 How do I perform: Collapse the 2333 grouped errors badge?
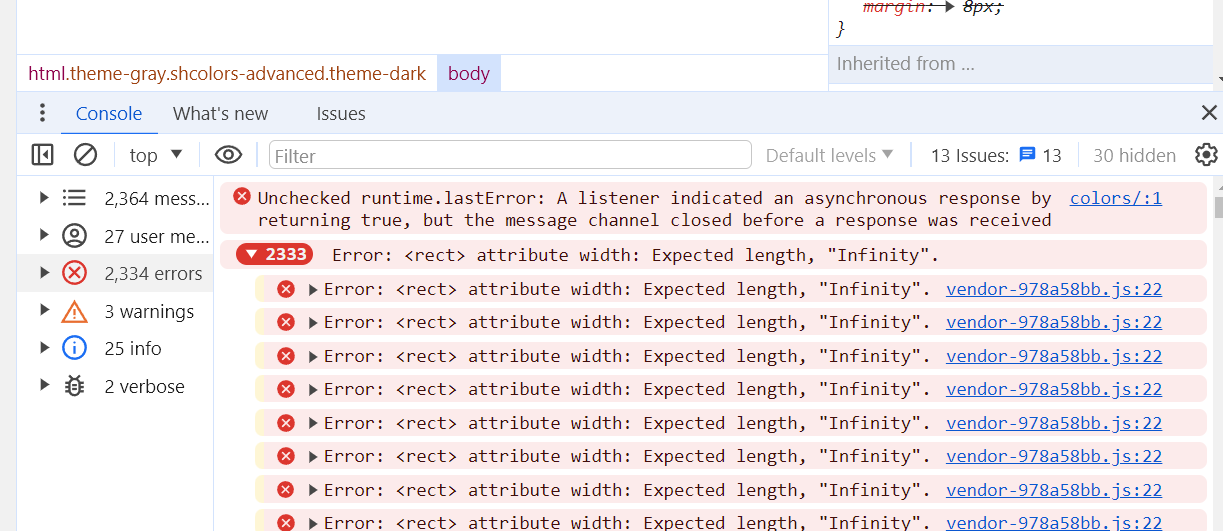(273, 255)
